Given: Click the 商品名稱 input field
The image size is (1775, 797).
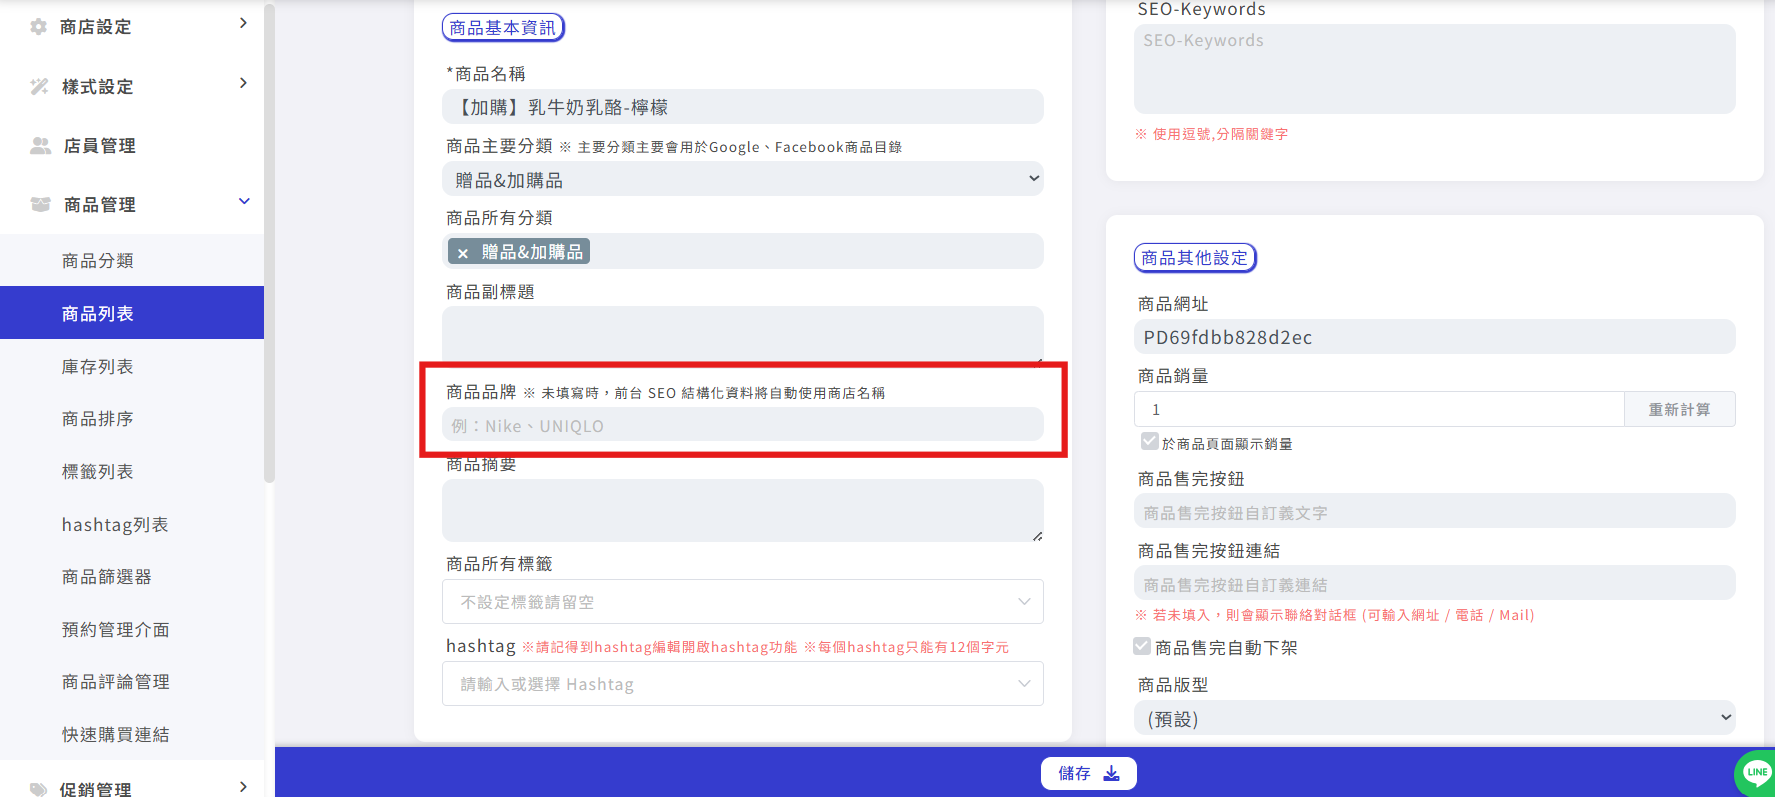Looking at the screenshot, I should (743, 107).
